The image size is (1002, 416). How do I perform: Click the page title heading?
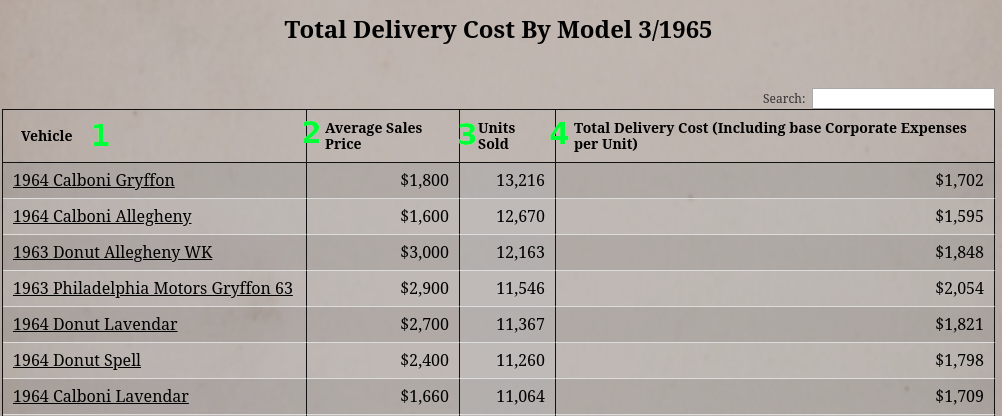(498, 30)
